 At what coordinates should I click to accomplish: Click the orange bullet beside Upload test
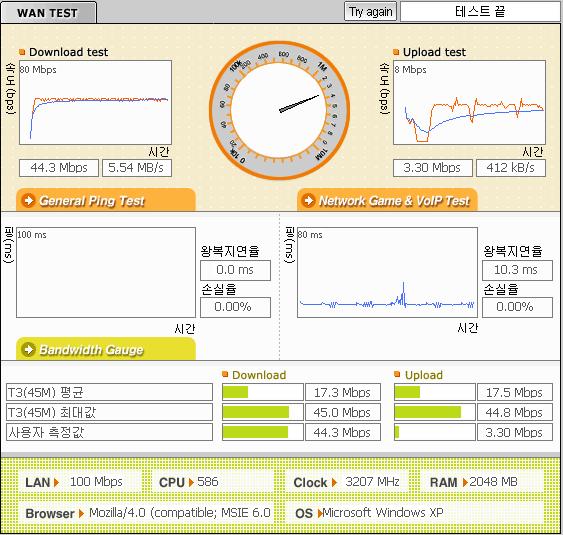tap(396, 52)
